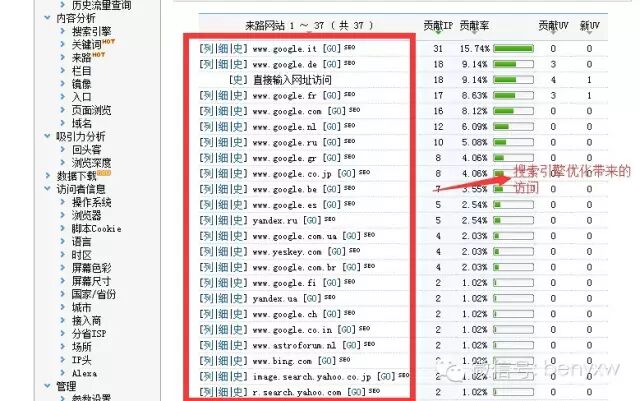Open 浏览器 sidebar item
Viewport: 640px width, 401px height.
[x=87, y=215]
